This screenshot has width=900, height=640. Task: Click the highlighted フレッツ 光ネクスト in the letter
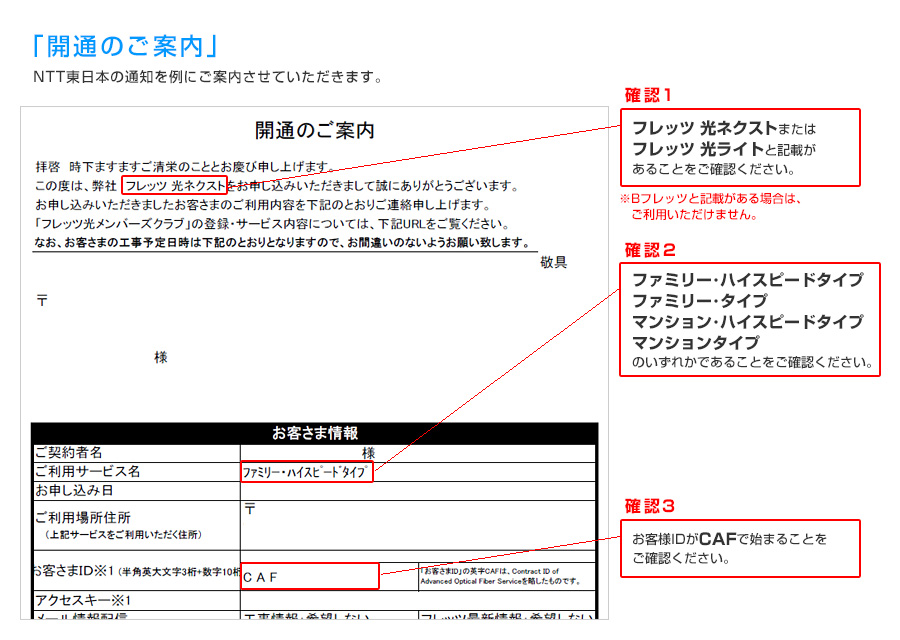tap(174, 185)
